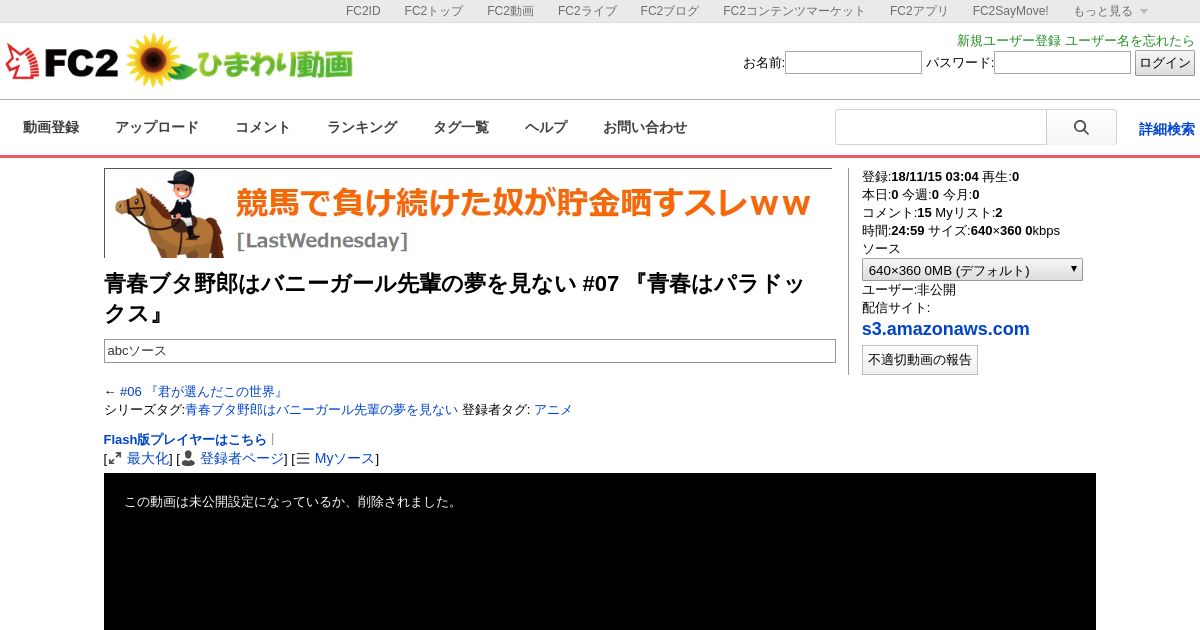Focus the main search box
Screen dimensions: 1200x630
coord(941,127)
